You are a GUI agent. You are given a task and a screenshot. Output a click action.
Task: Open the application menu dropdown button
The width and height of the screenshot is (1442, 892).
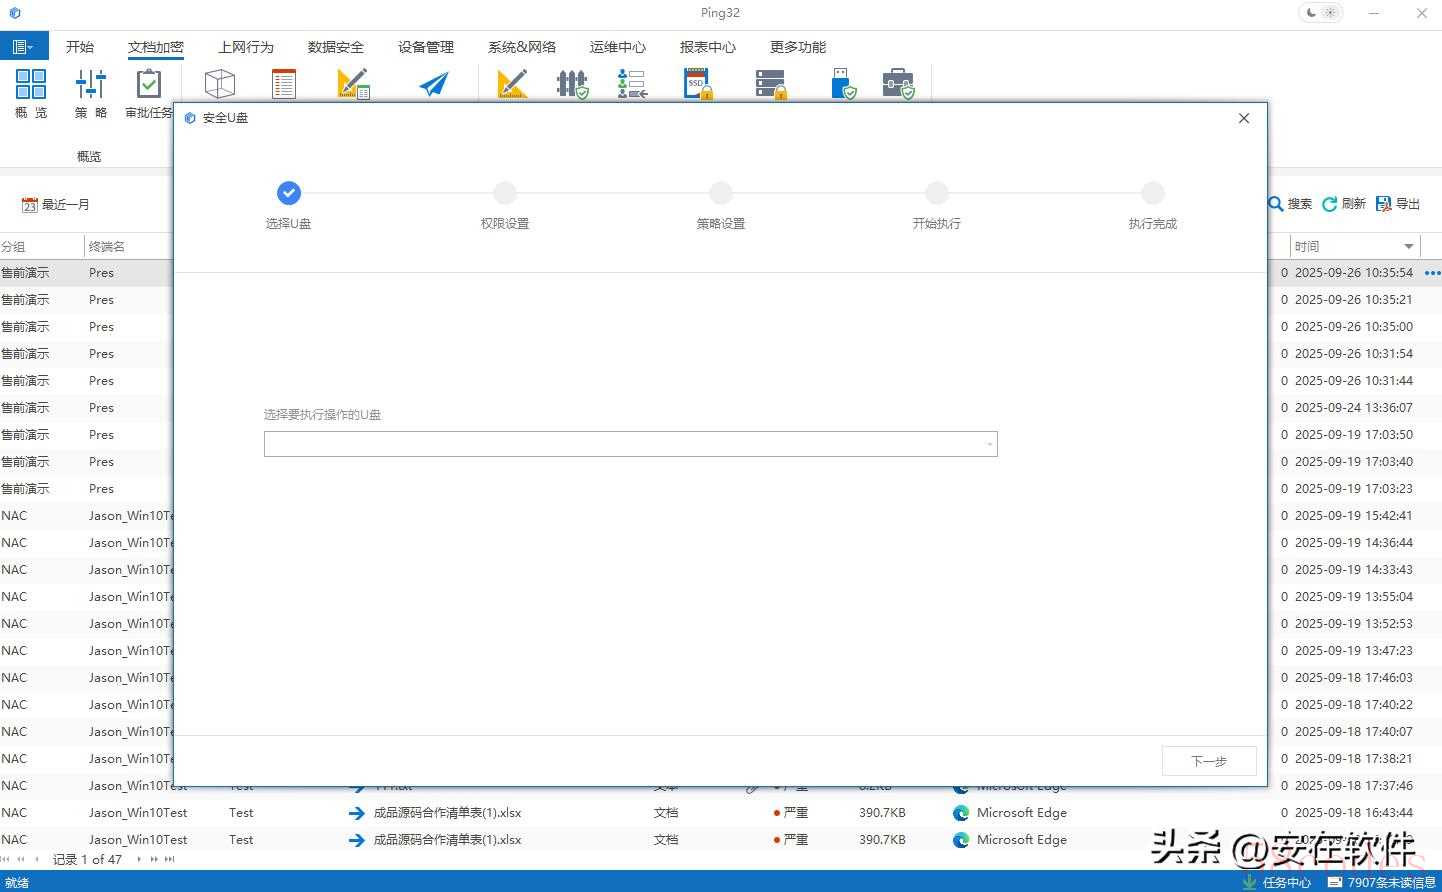tap(22, 47)
